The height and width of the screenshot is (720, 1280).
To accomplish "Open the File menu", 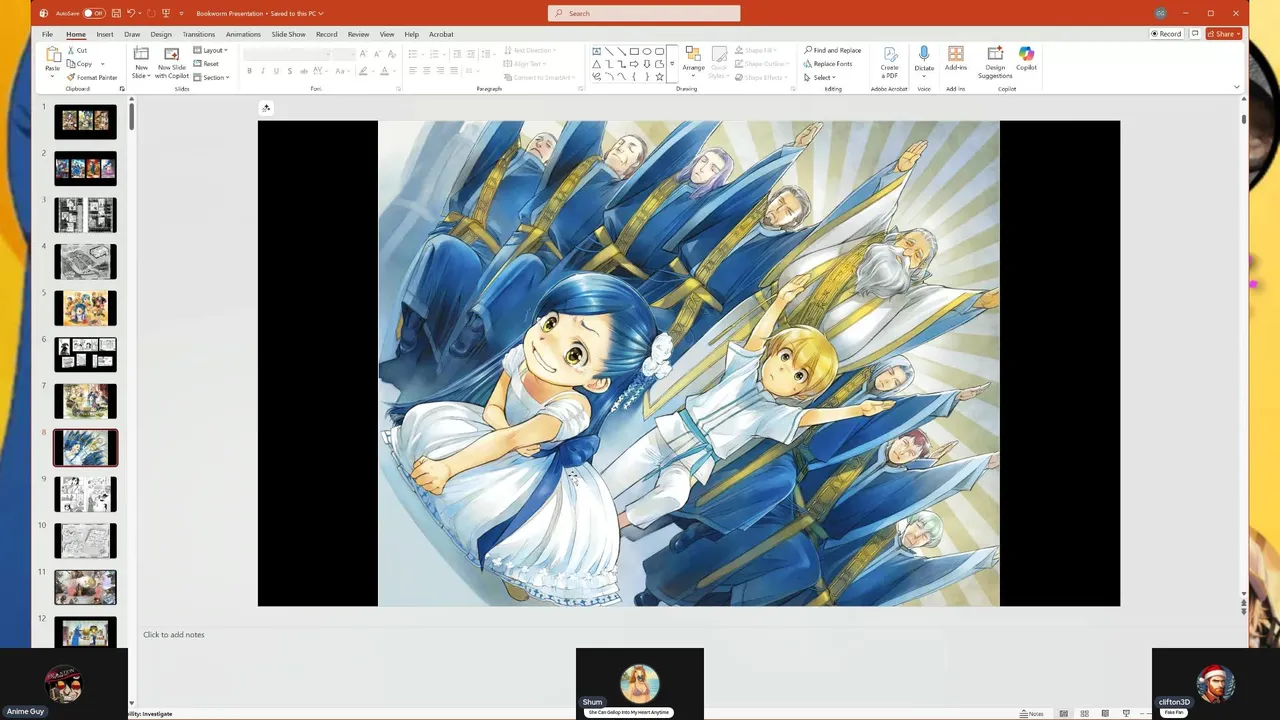I will [47, 34].
